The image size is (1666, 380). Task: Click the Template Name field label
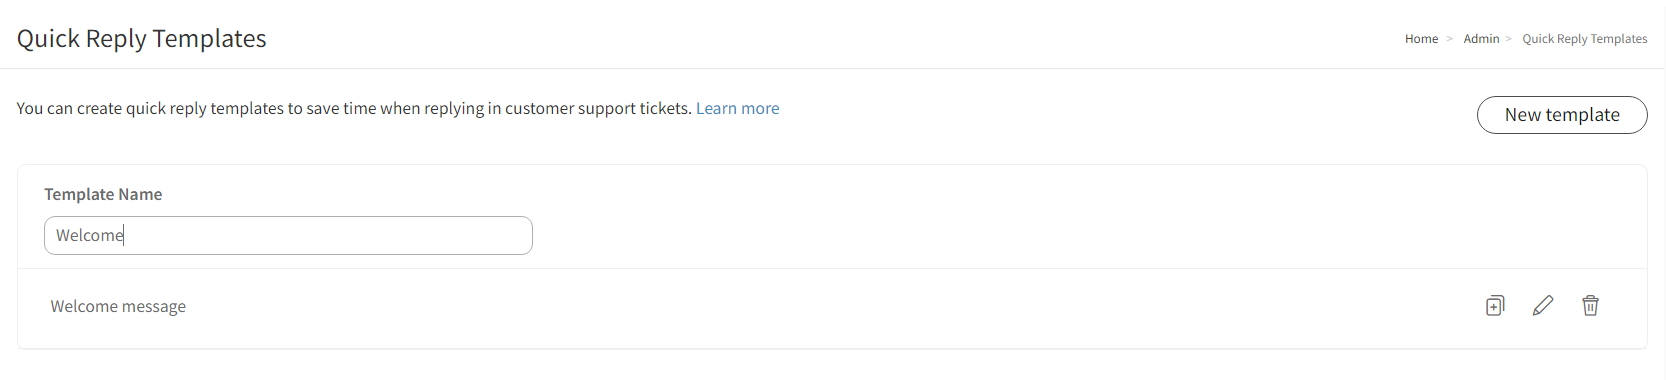[x=103, y=194]
